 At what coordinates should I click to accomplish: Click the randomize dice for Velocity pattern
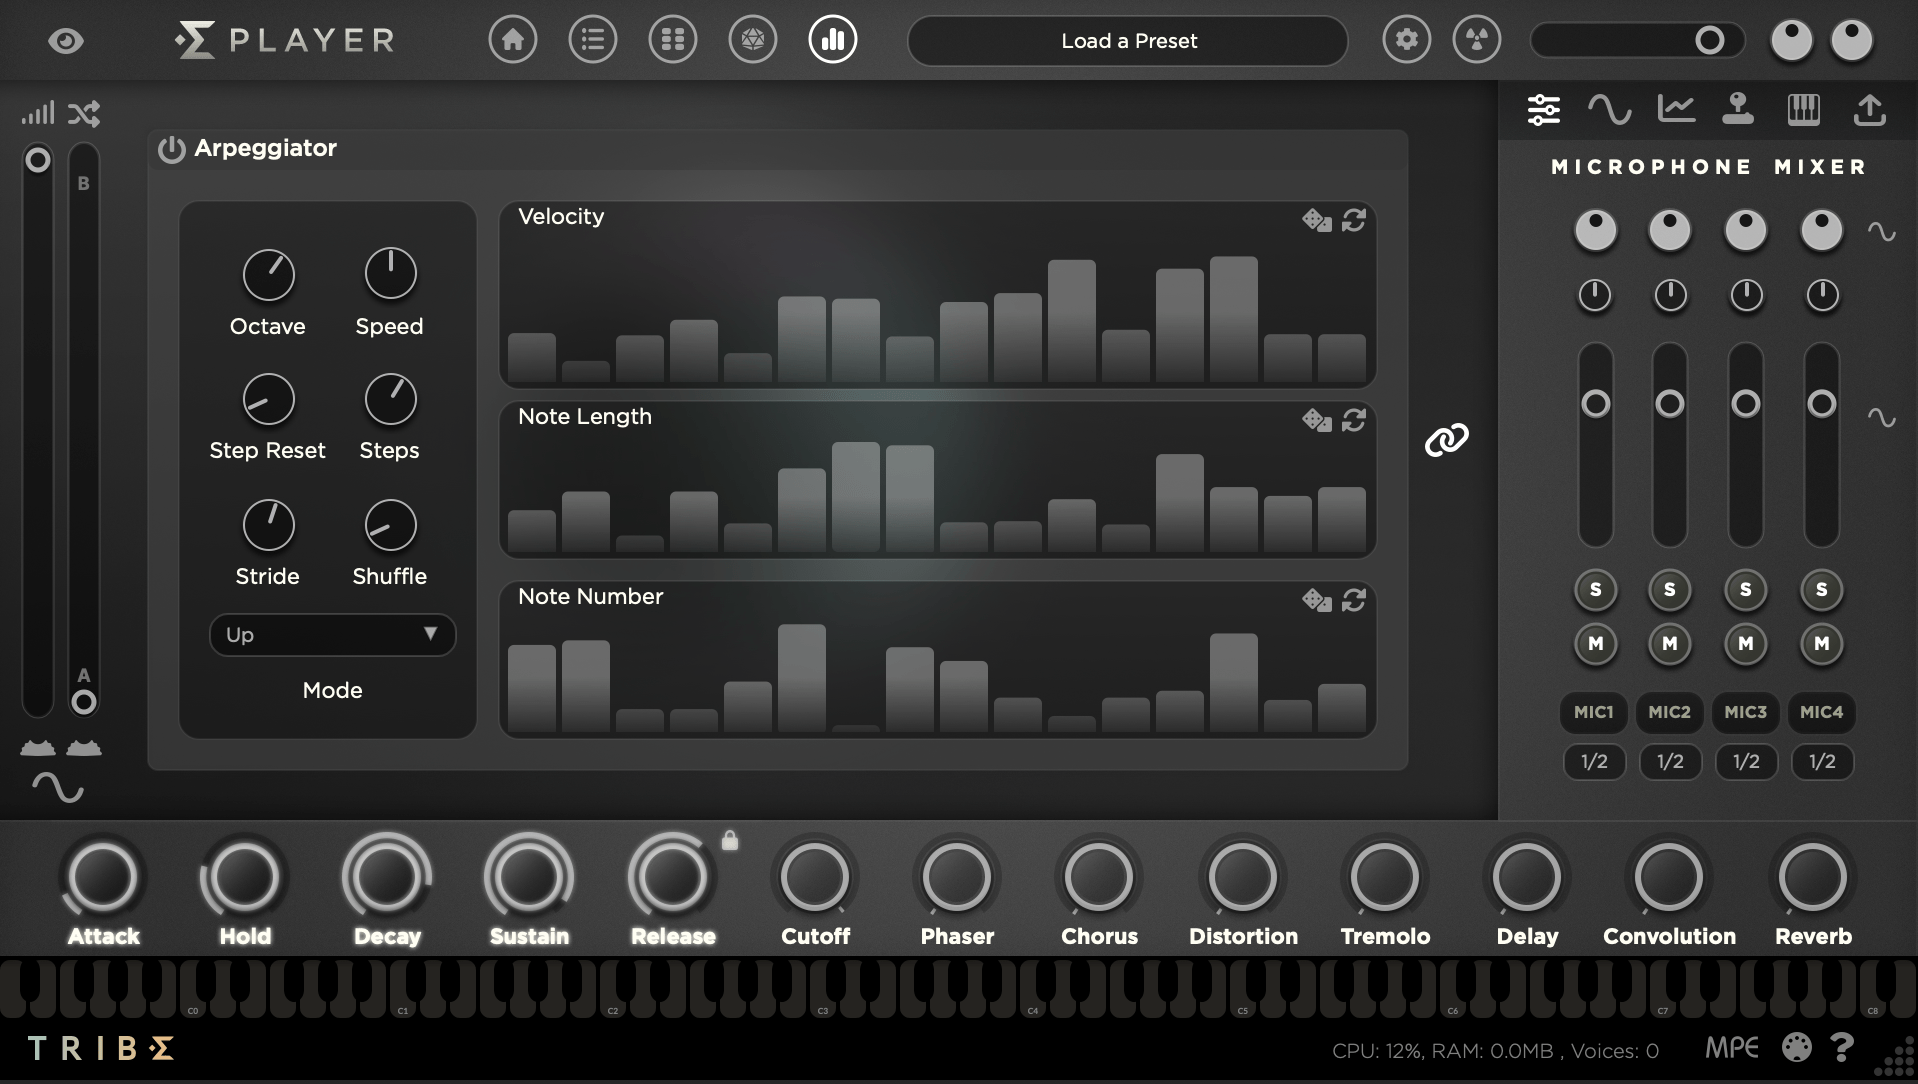[x=1316, y=220]
